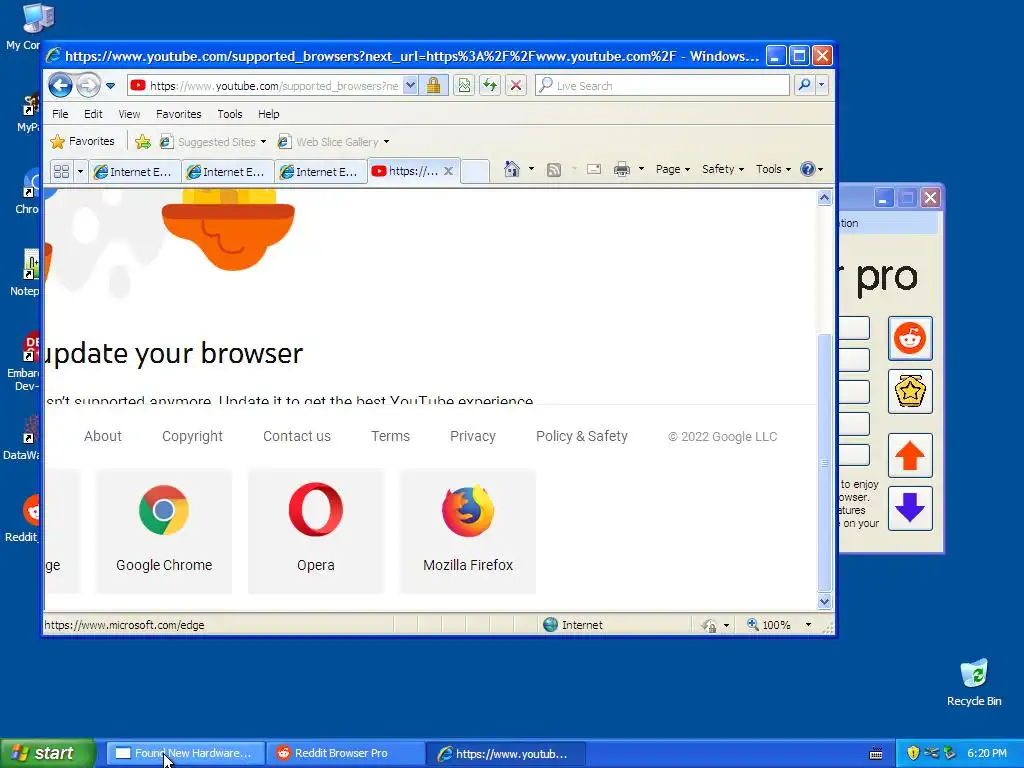The image size is (1024, 768).
Task: Open the search provider dropdown arrow
Action: point(822,85)
